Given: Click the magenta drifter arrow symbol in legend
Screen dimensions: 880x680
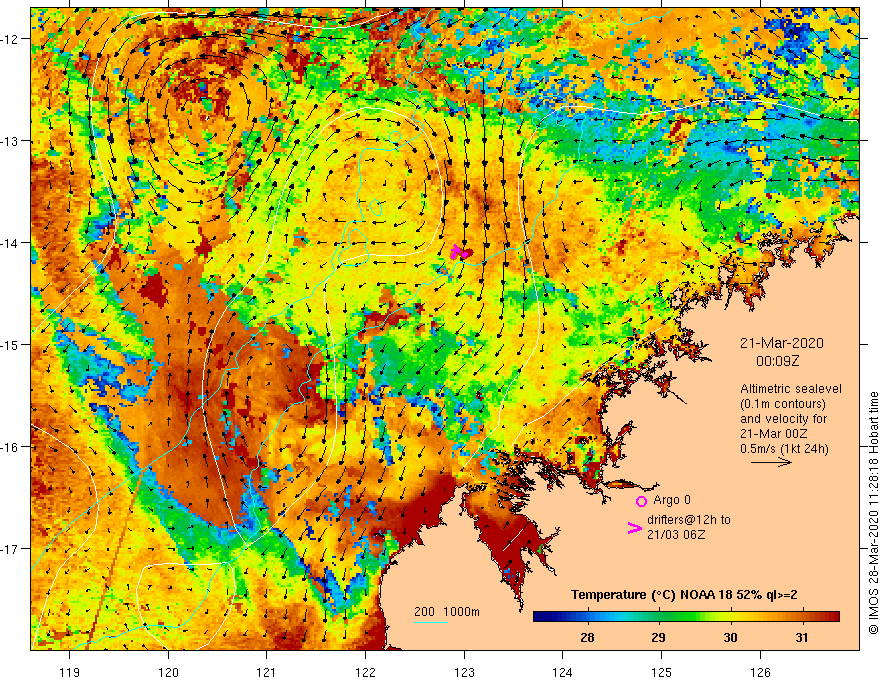Looking at the screenshot, I should 634,527.
